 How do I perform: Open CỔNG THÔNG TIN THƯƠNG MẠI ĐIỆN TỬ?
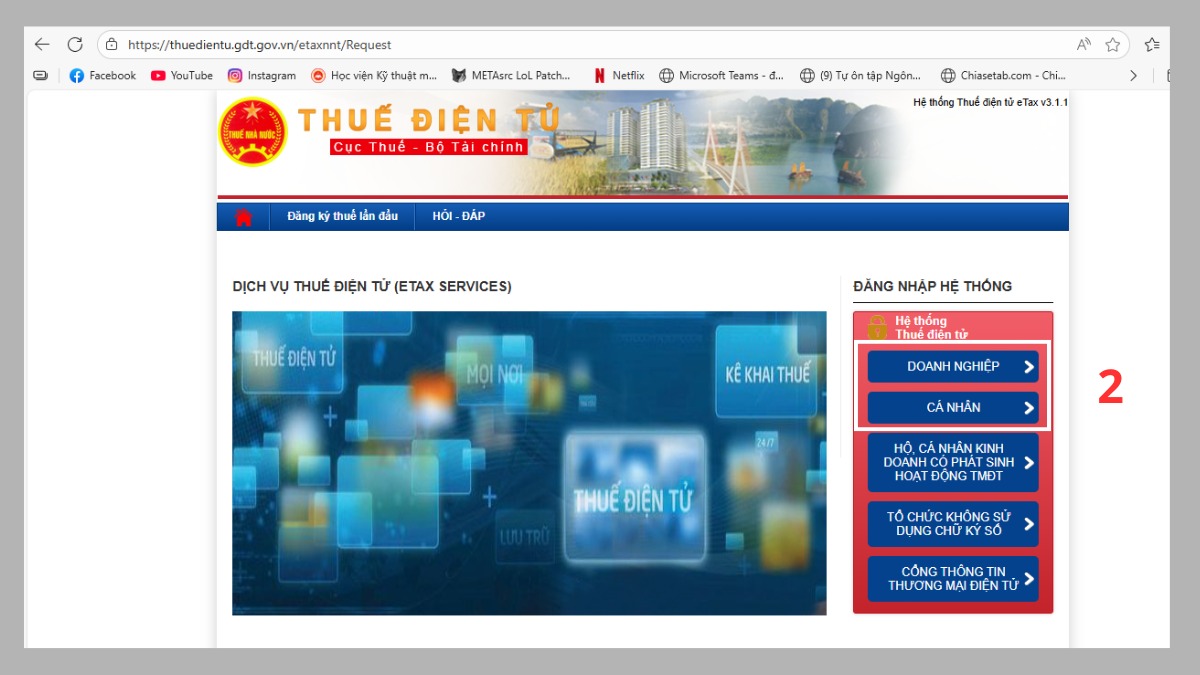tap(953, 578)
